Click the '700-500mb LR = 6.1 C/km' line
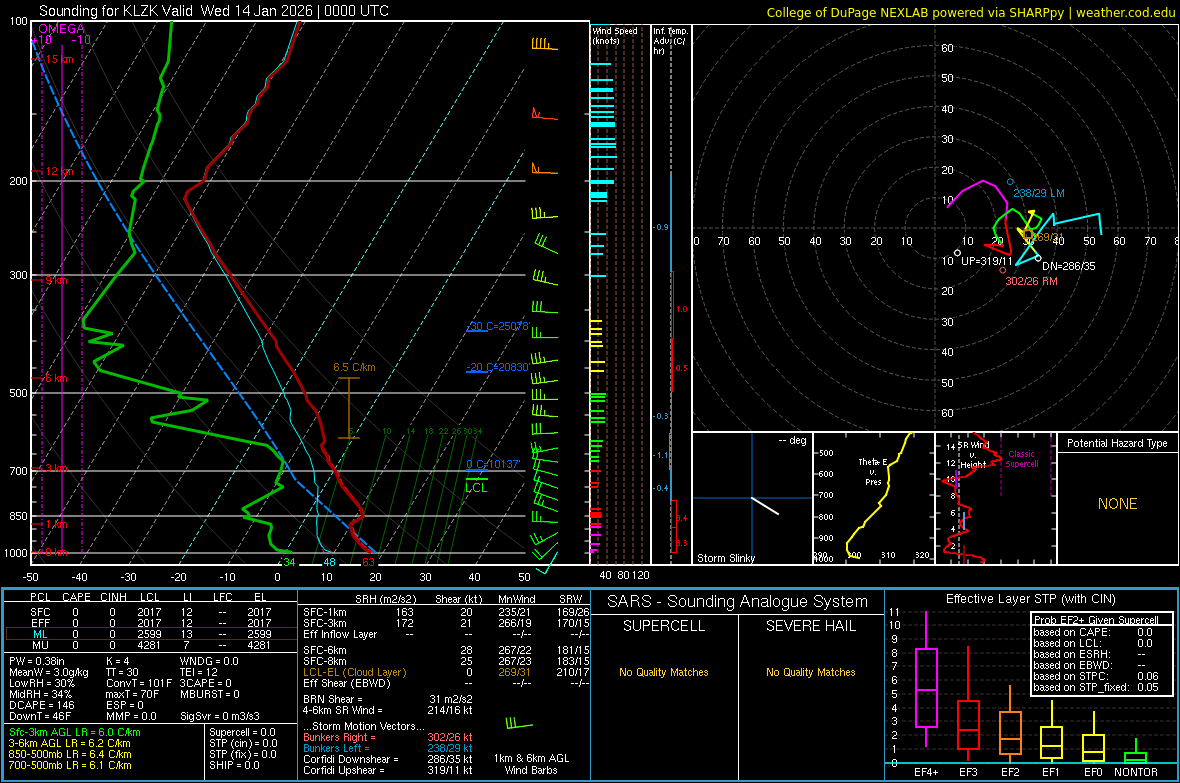Image resolution: width=1180 pixels, height=783 pixels. tap(70, 765)
